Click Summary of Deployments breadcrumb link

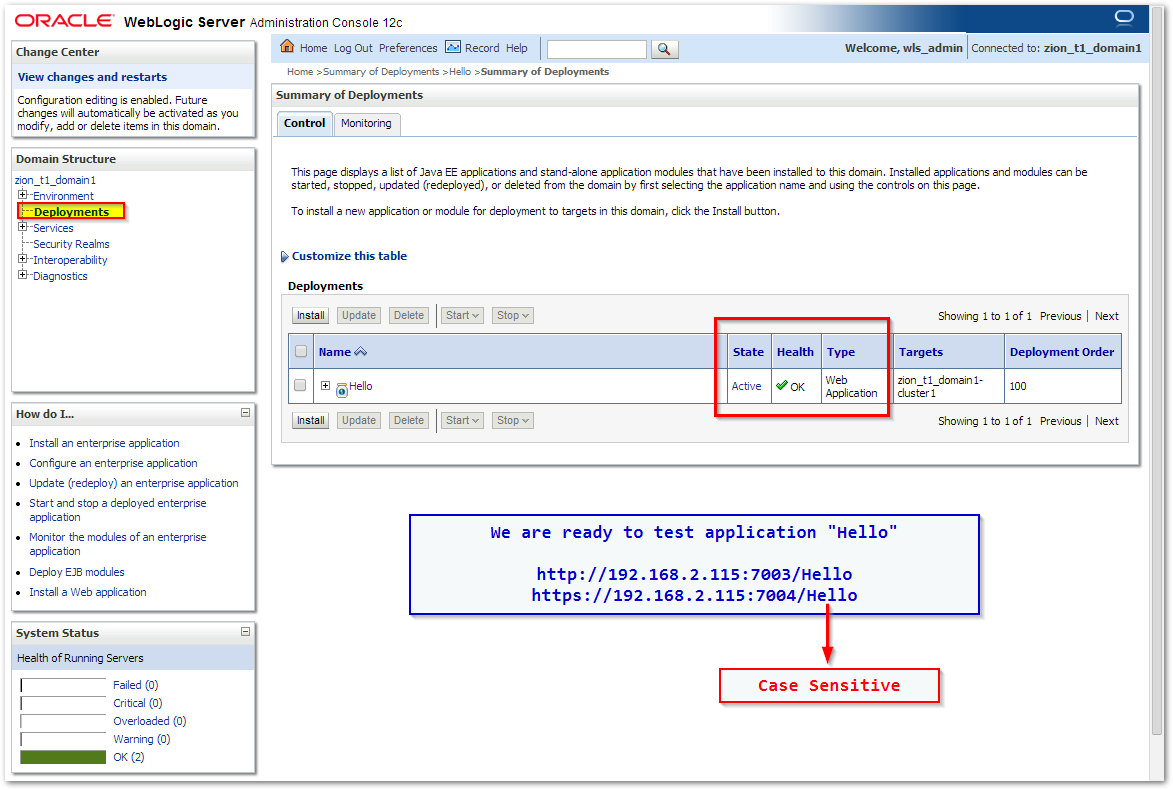pos(381,72)
